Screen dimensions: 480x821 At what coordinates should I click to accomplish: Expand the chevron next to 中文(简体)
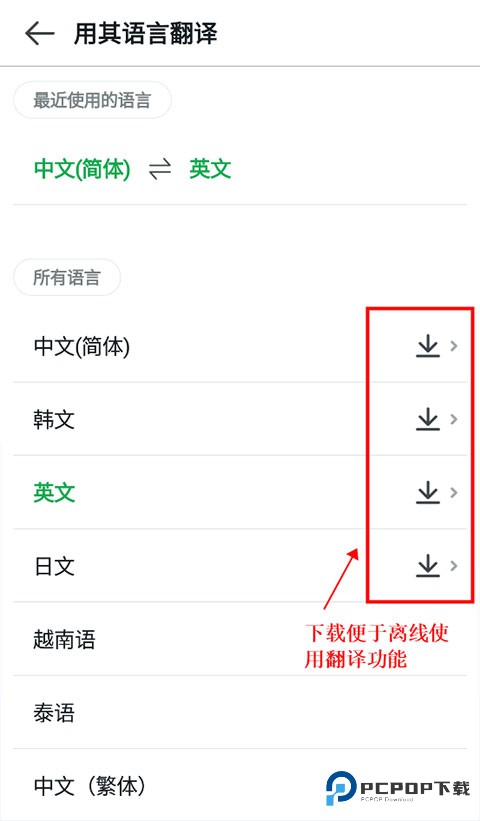point(454,346)
